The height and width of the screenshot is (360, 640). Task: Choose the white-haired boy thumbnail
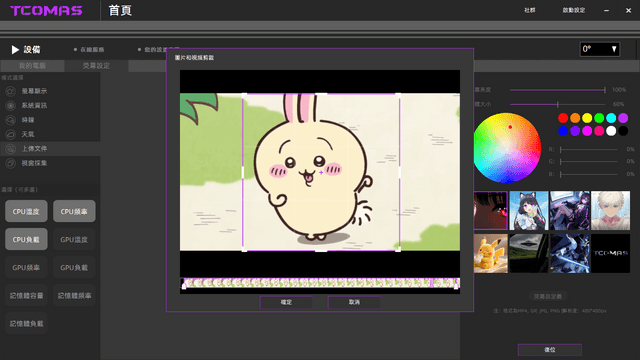pos(611,211)
